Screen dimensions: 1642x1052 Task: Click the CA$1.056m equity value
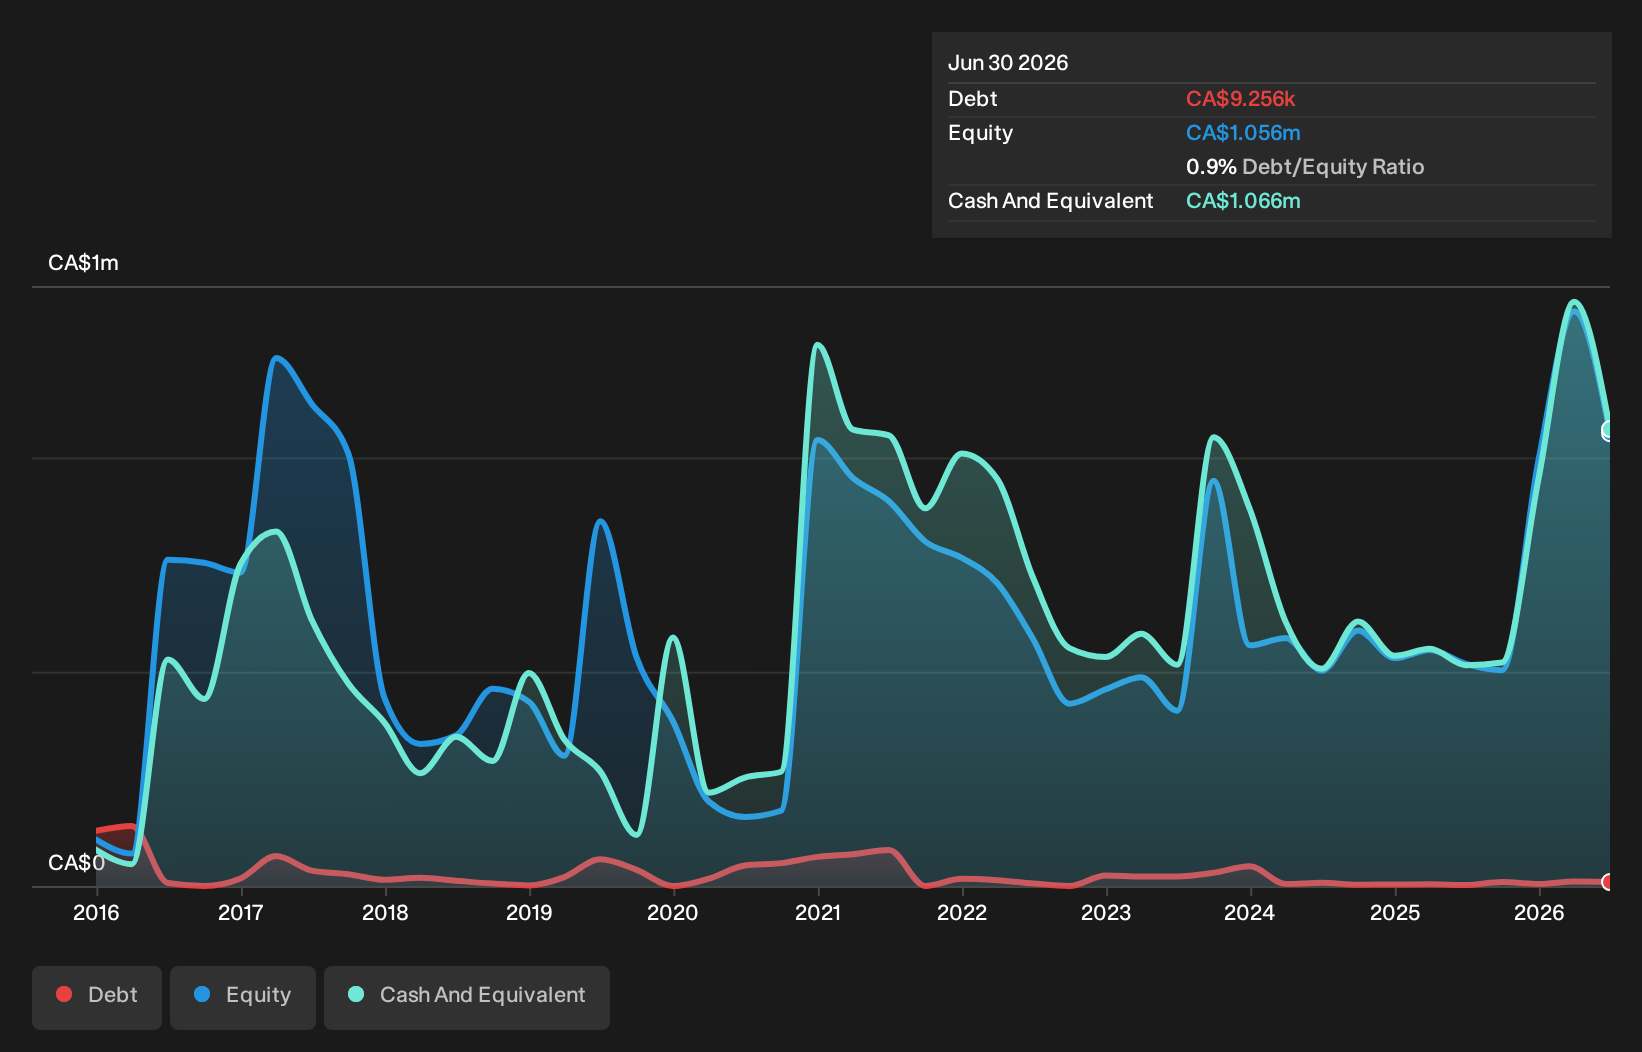1243,133
